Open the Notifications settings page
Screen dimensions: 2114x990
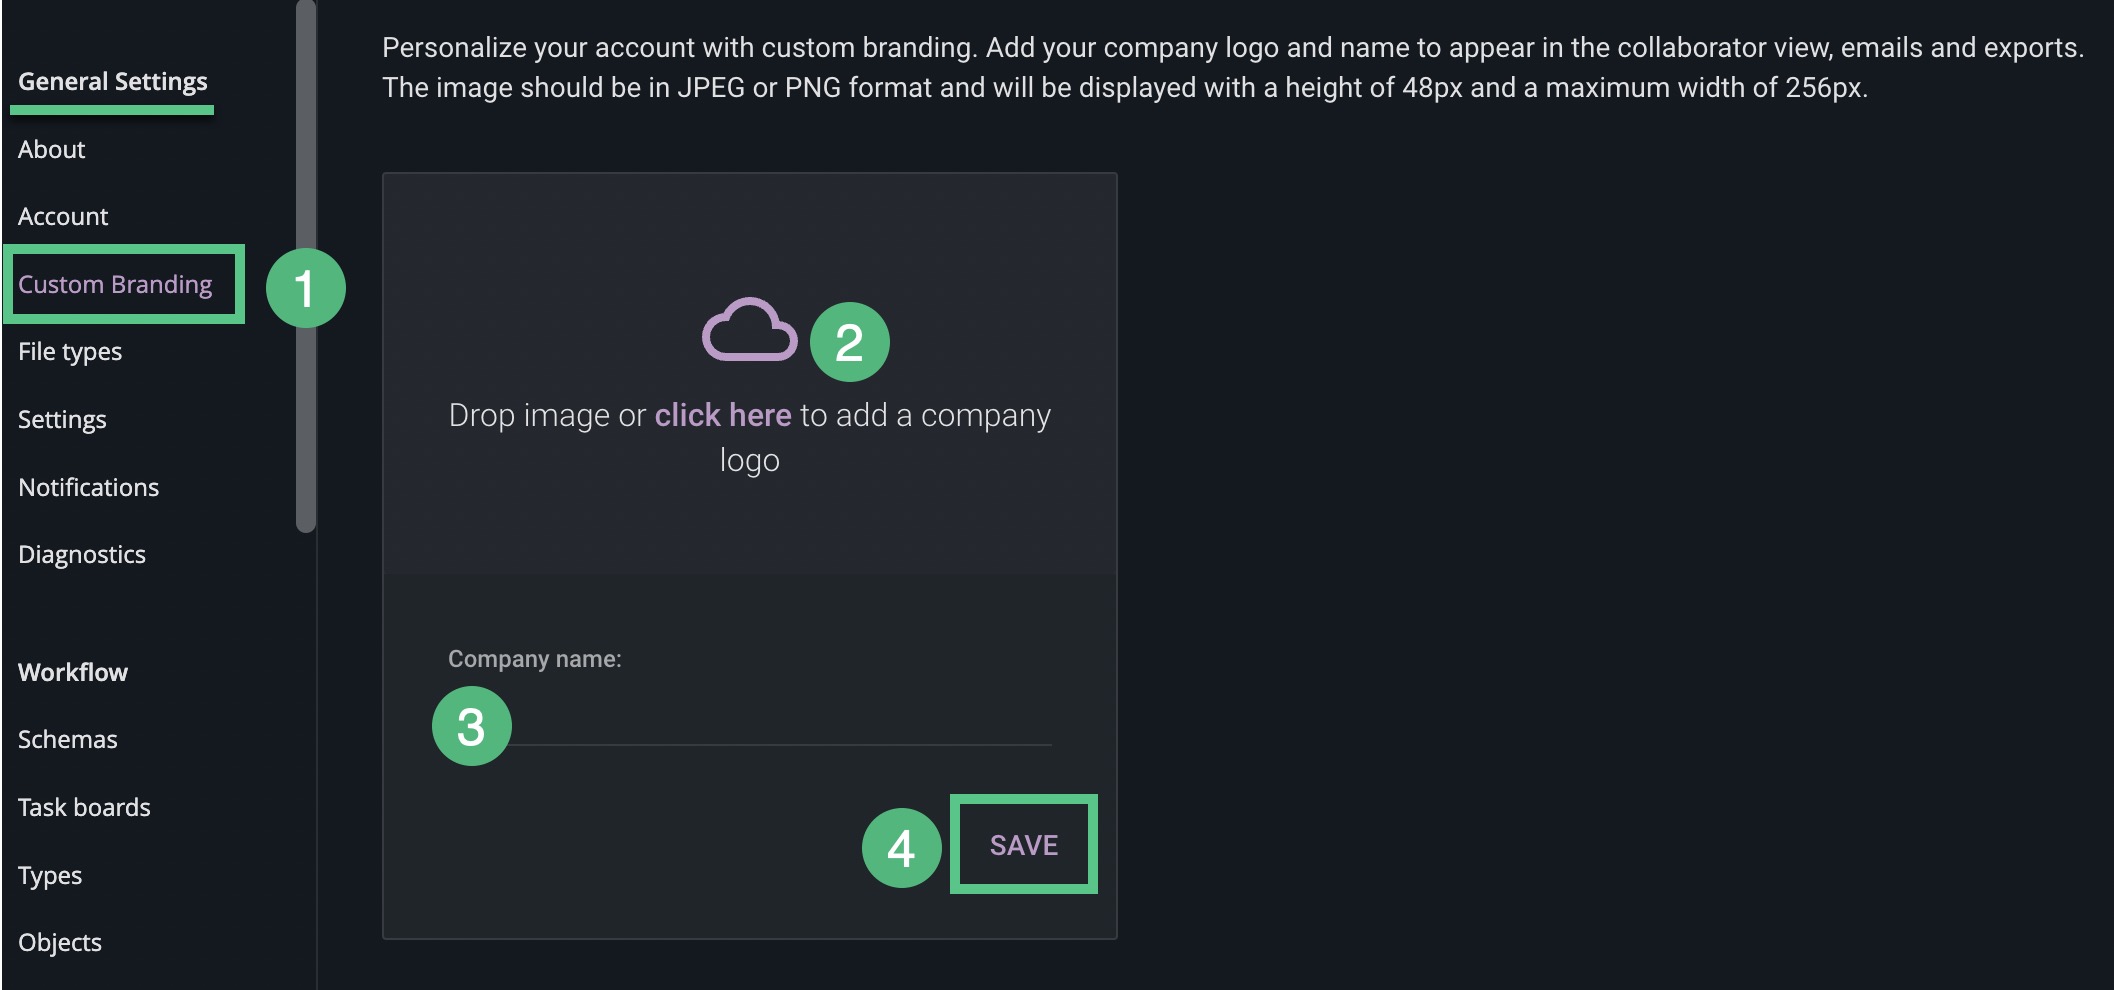[x=88, y=488]
